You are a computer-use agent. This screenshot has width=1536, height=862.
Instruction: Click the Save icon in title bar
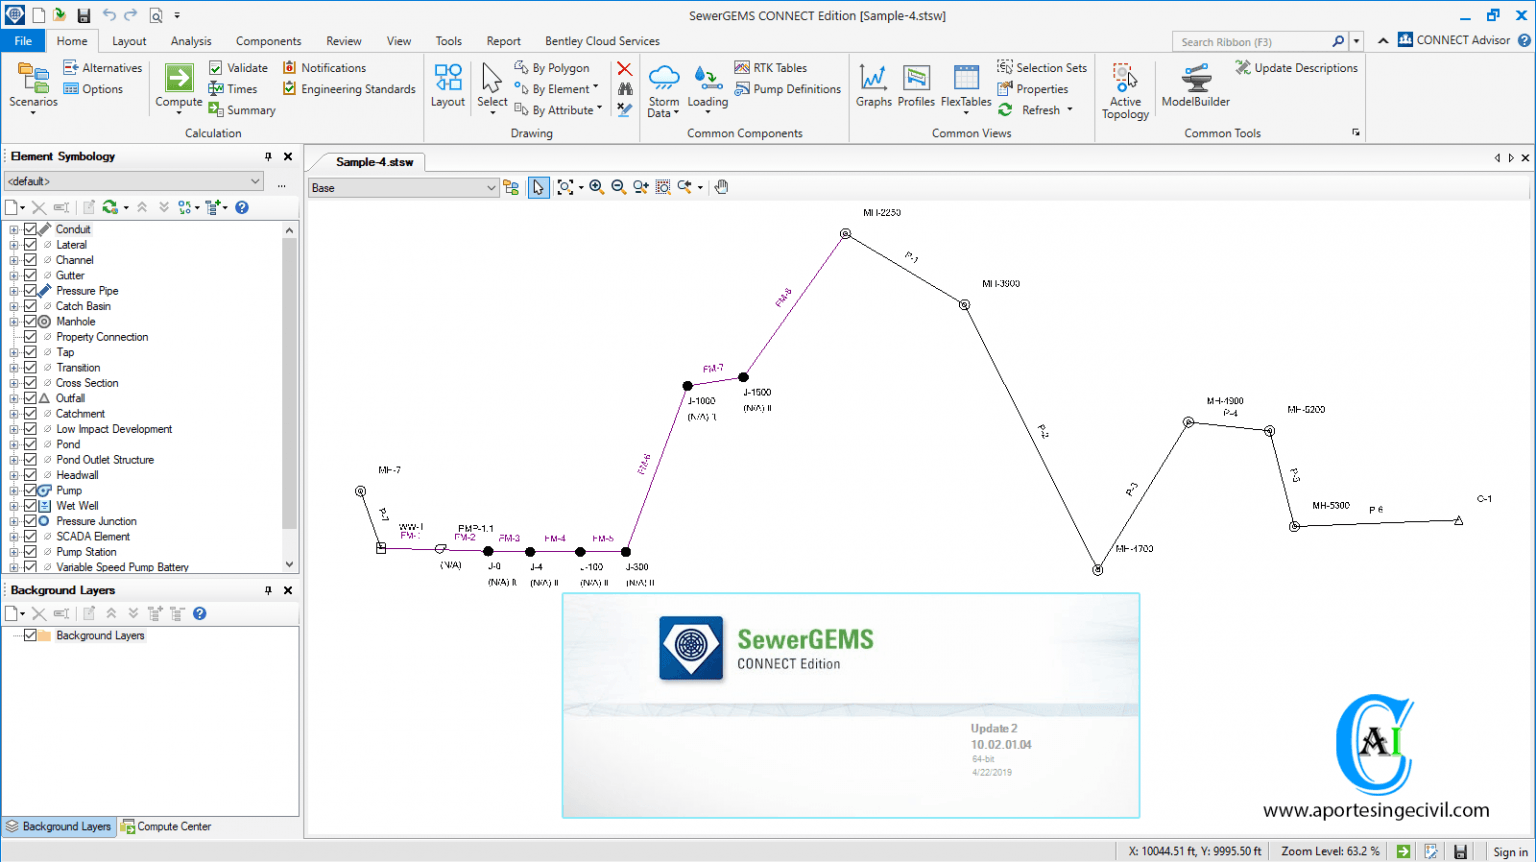(x=84, y=15)
